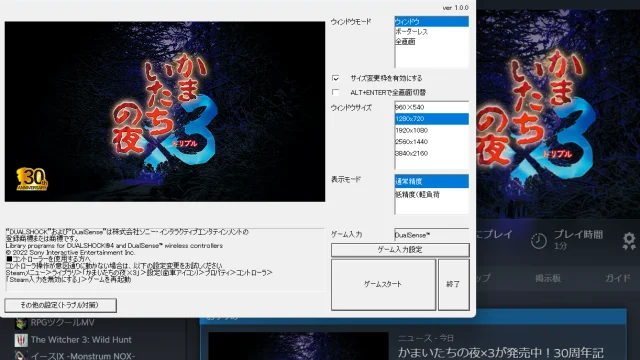Start the game with ゲームスタート

click(383, 284)
